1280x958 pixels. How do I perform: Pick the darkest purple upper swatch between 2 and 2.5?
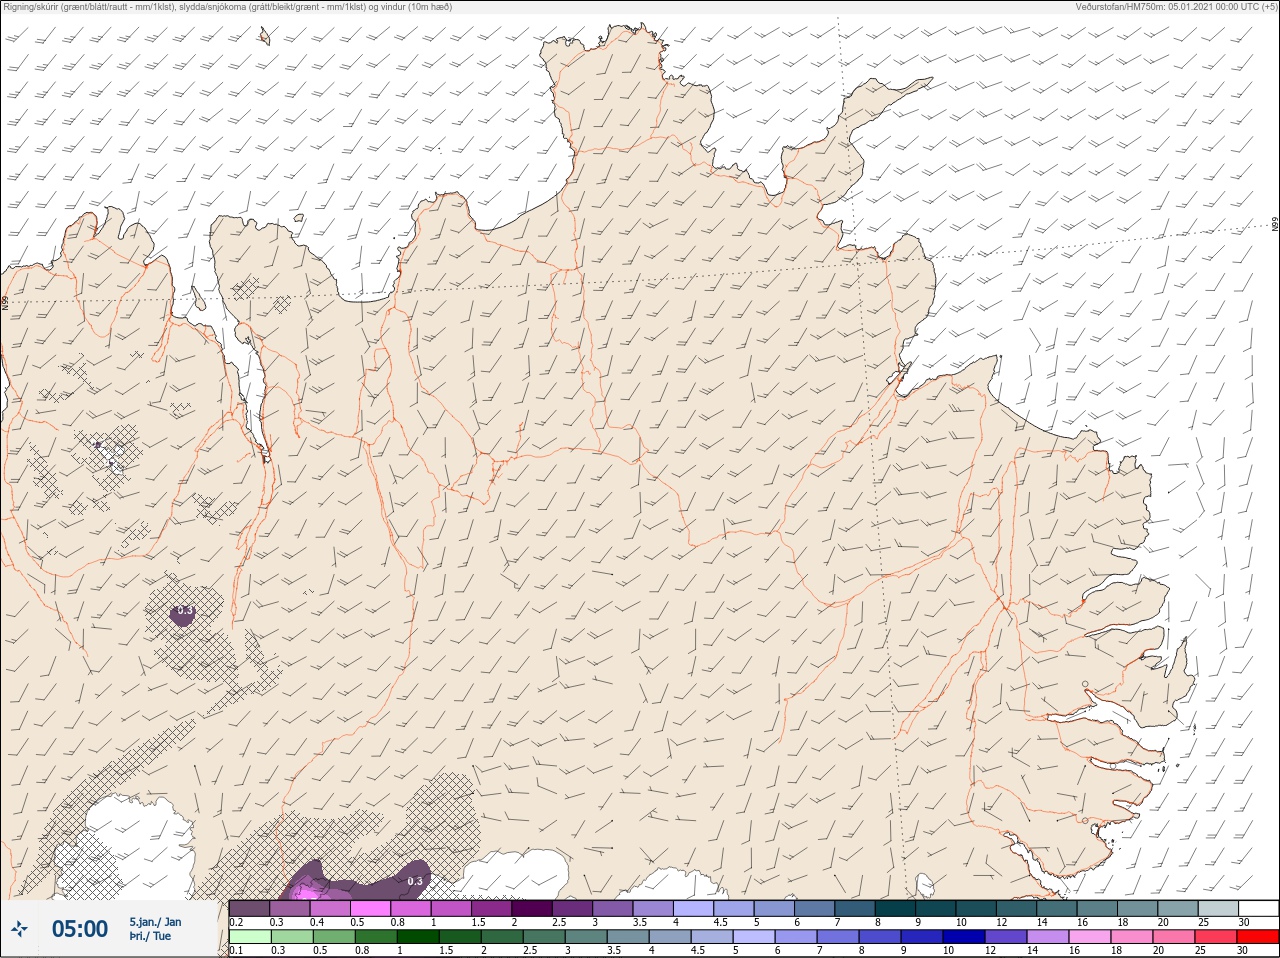[532, 908]
